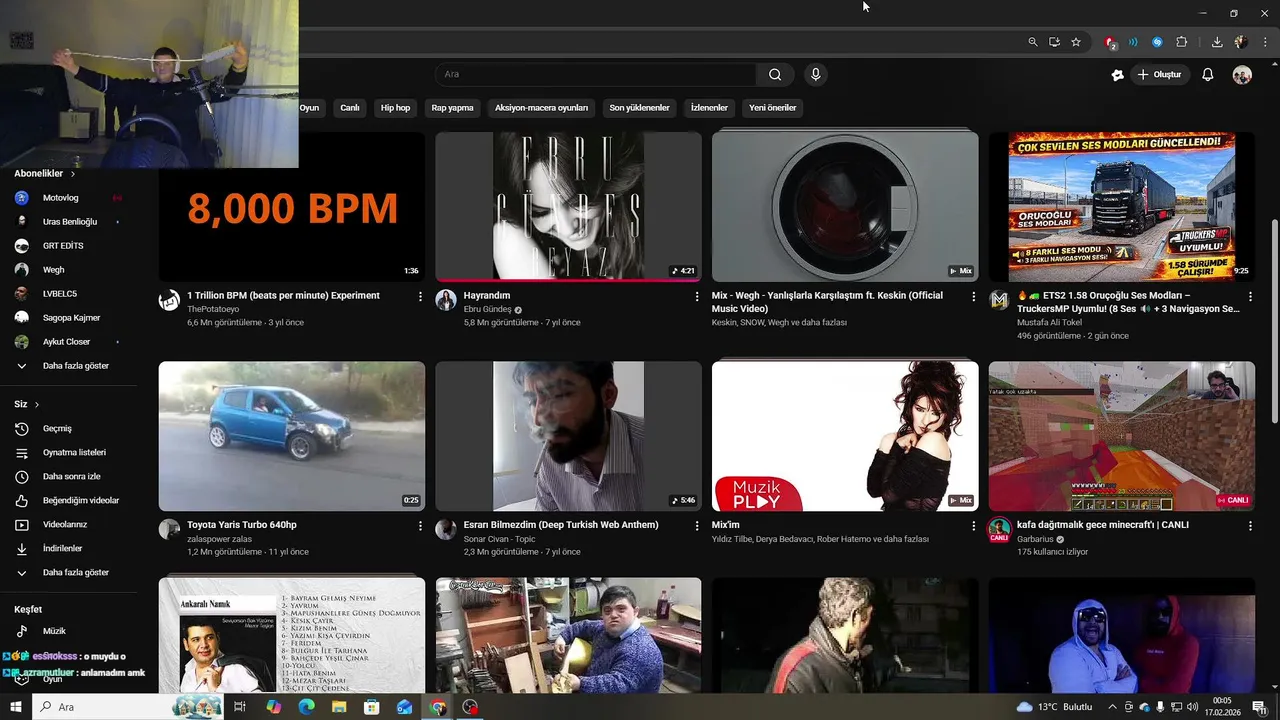Open Chrome profile avatar in toolbar
Viewport: 1280px width, 720px height.
point(1241,42)
